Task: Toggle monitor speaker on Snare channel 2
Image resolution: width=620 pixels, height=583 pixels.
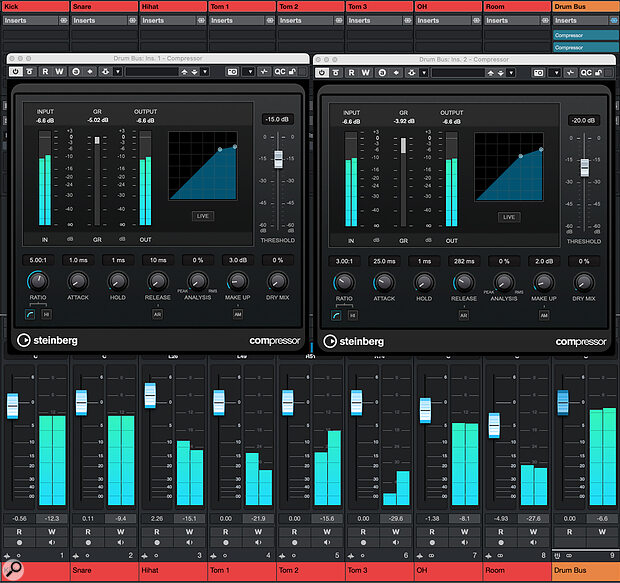Action: [x=121, y=542]
